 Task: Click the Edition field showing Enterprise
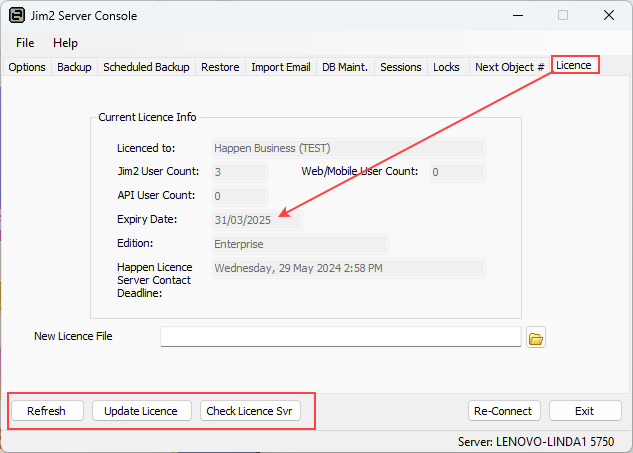[300, 244]
